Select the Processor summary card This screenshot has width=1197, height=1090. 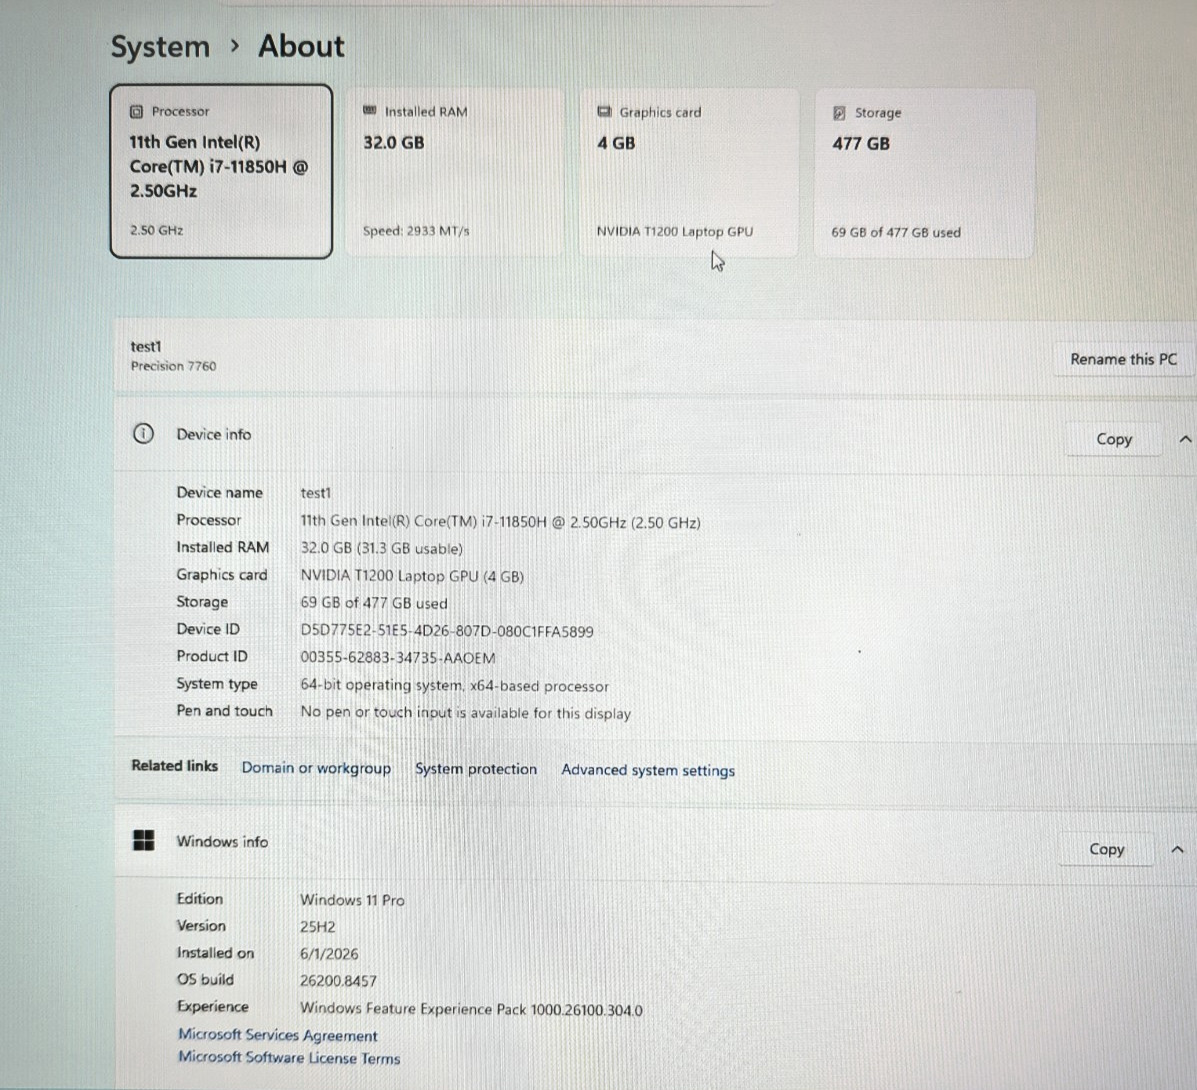[x=221, y=171]
